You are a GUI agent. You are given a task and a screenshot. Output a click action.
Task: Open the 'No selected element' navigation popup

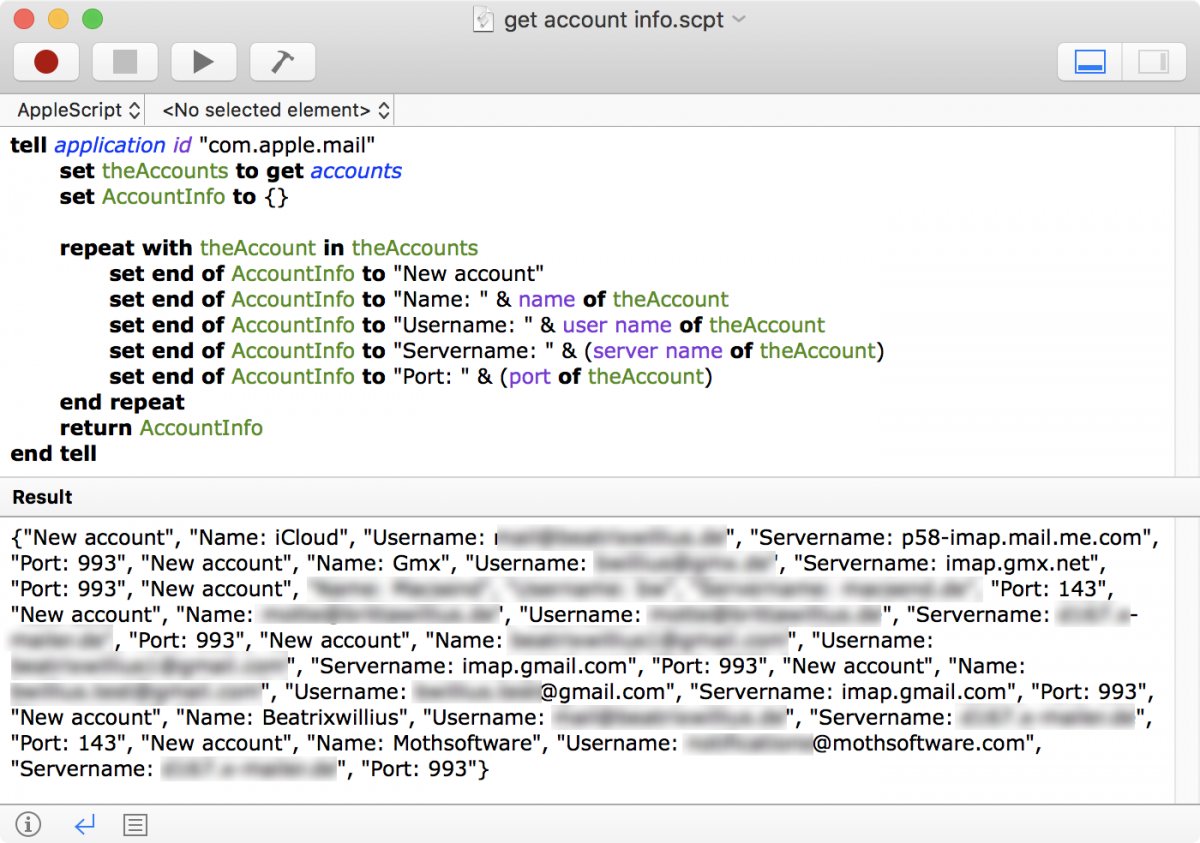click(270, 110)
